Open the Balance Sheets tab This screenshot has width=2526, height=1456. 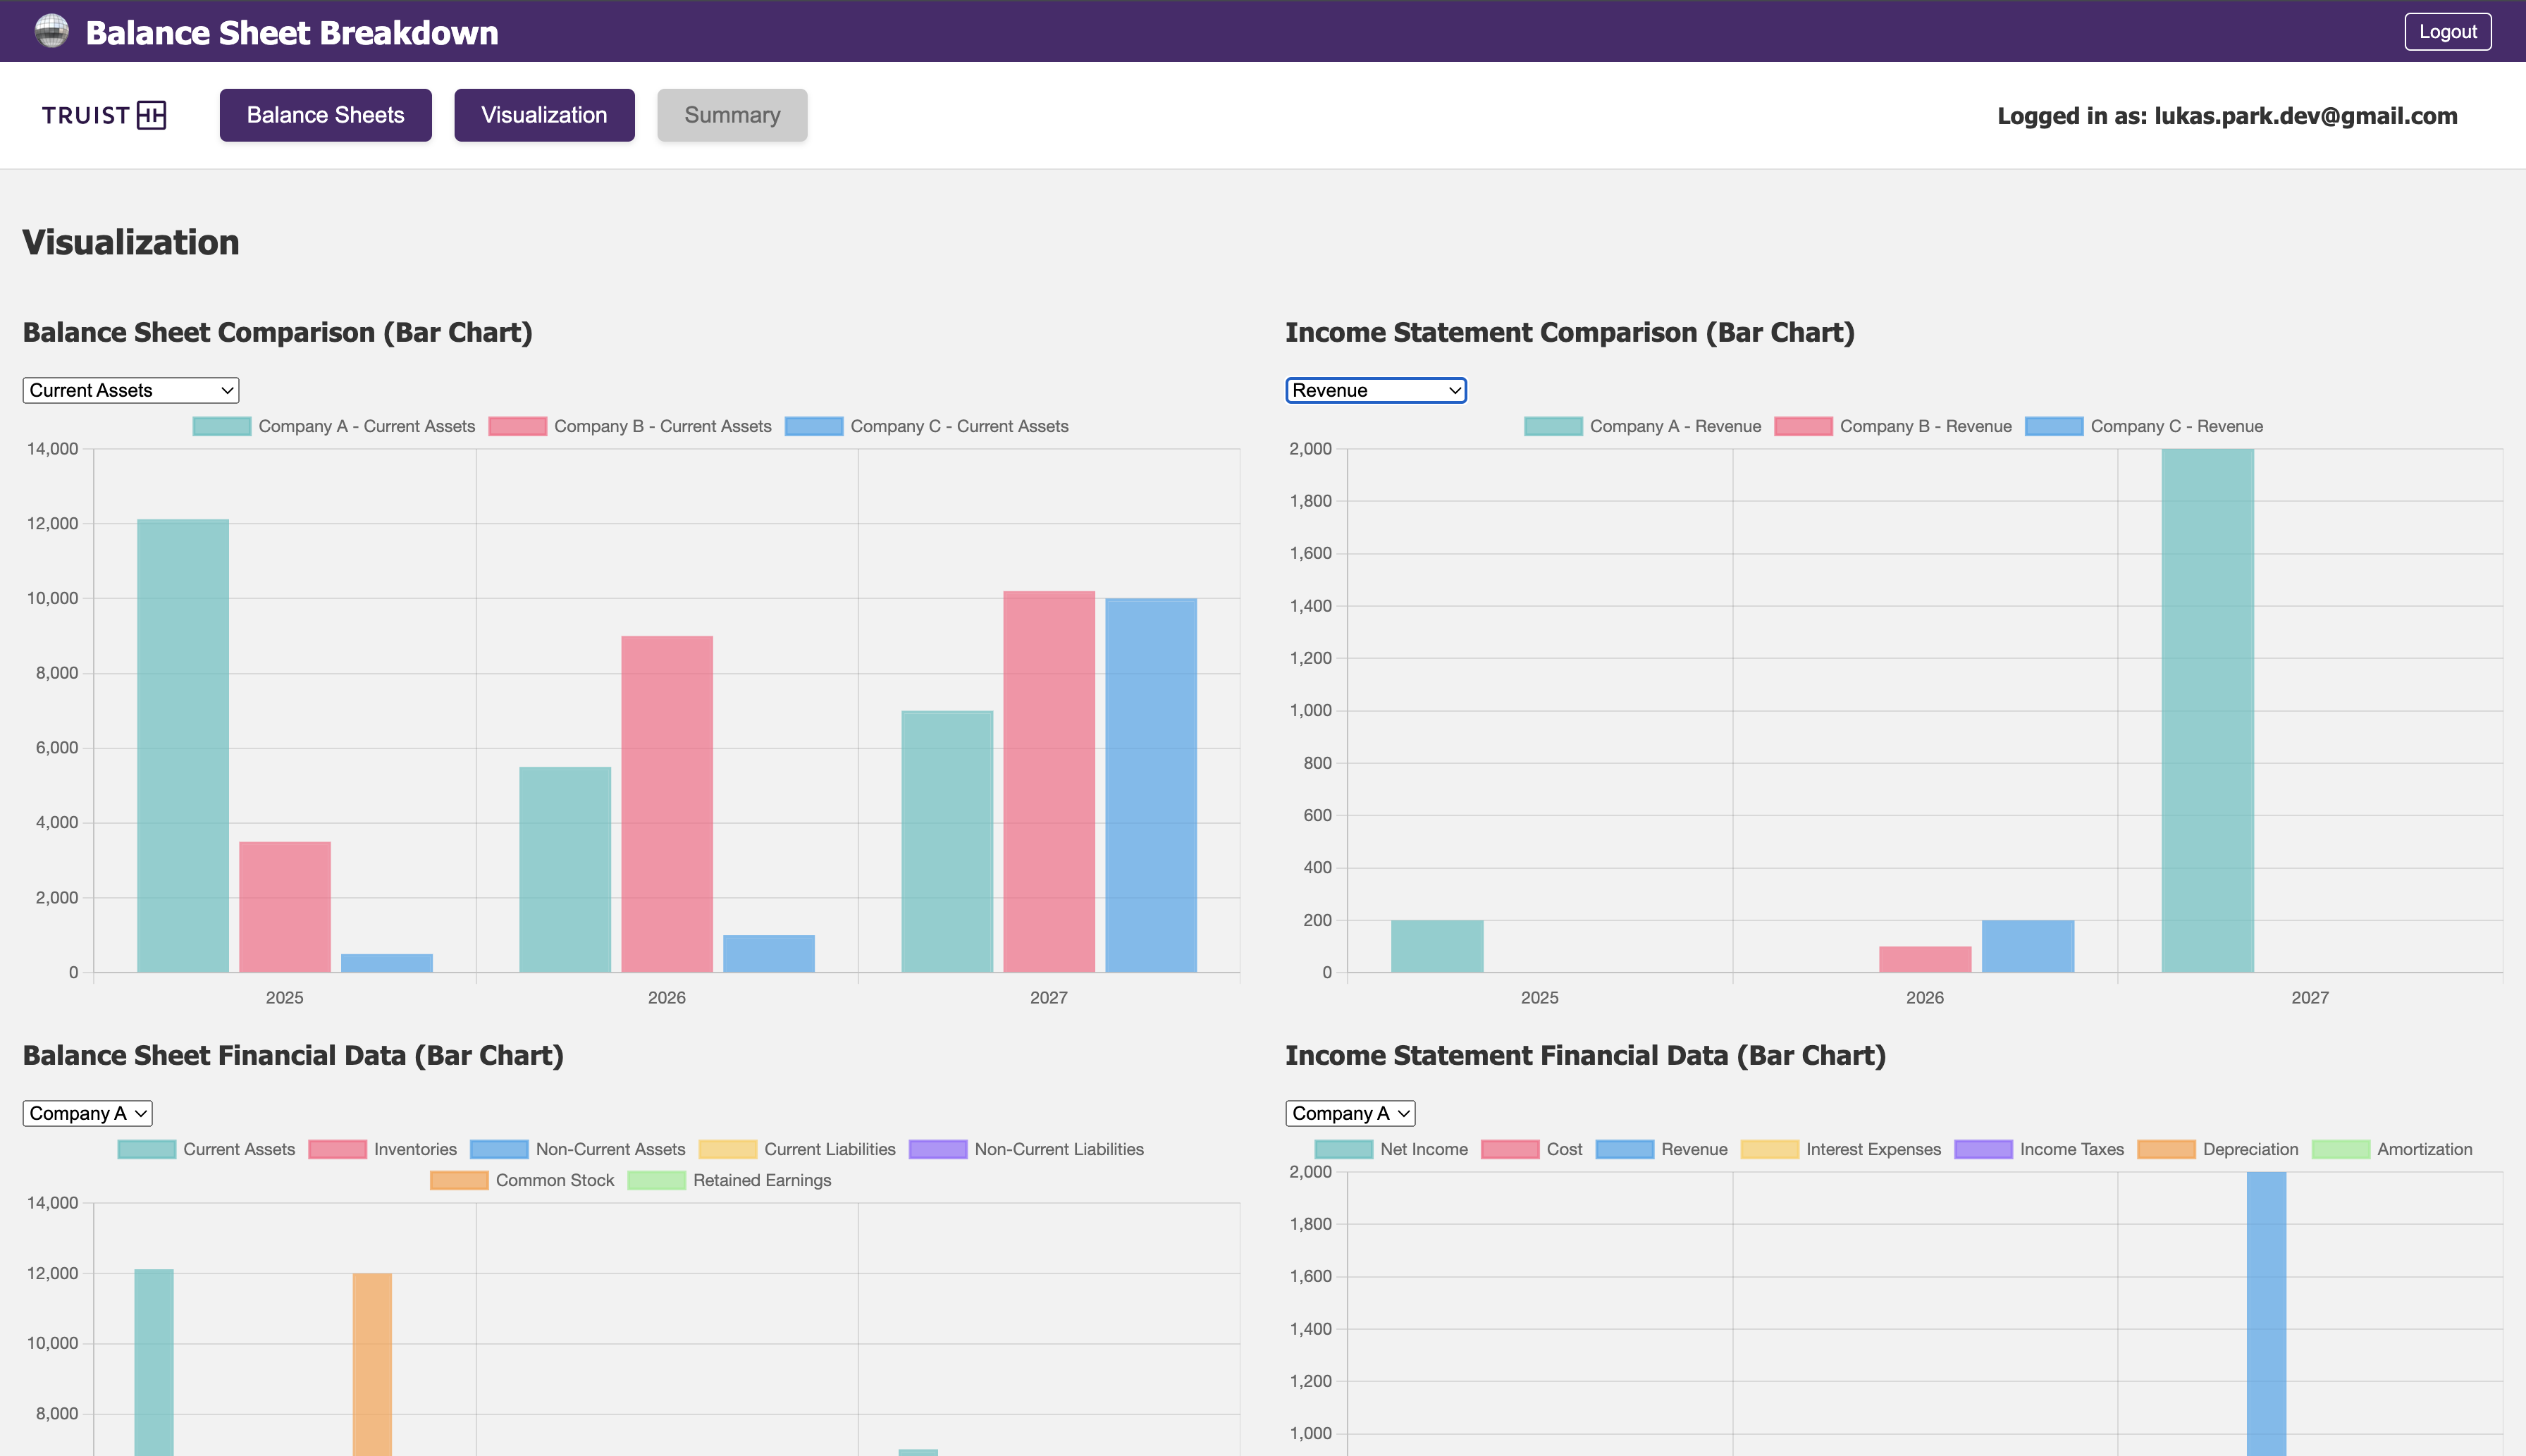coord(325,115)
